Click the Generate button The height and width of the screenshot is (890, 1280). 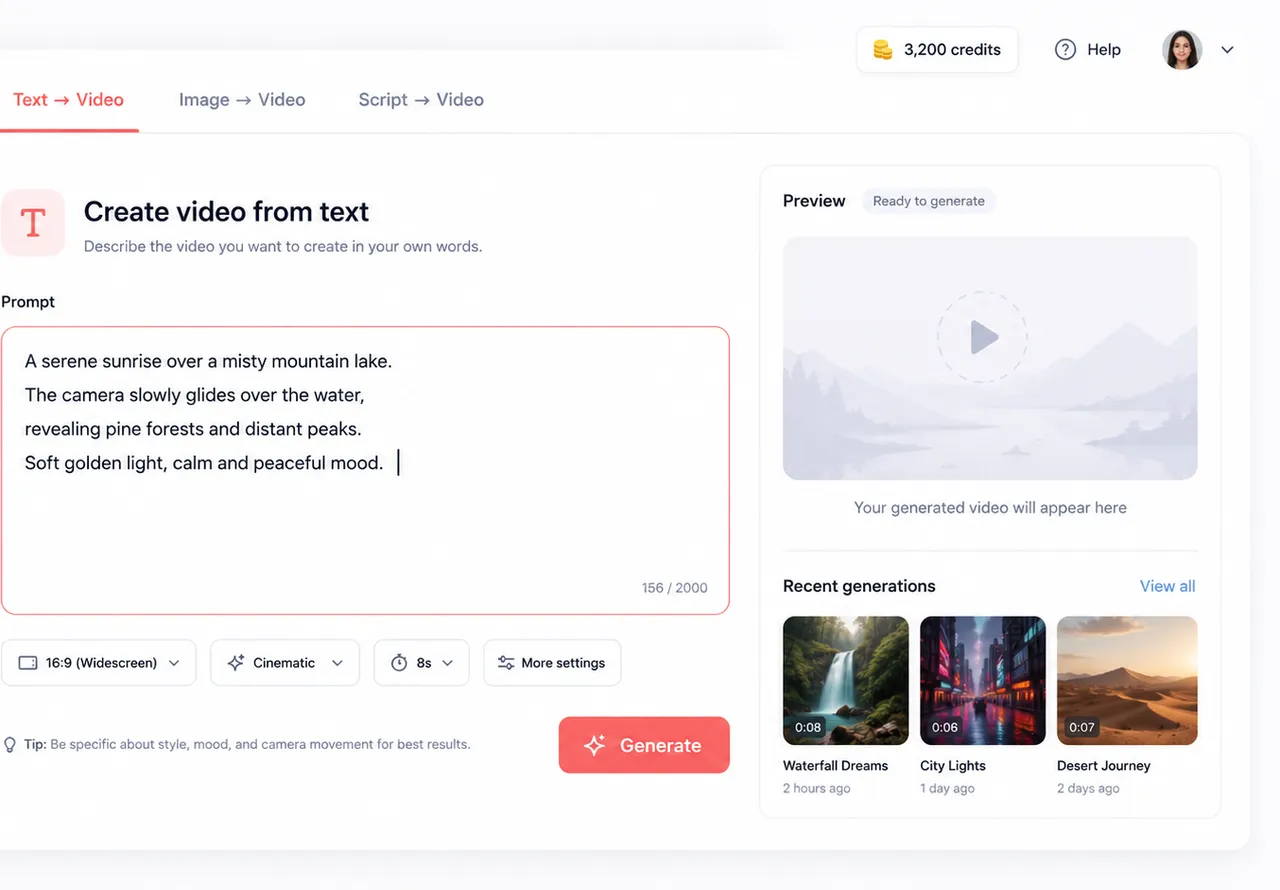click(644, 745)
